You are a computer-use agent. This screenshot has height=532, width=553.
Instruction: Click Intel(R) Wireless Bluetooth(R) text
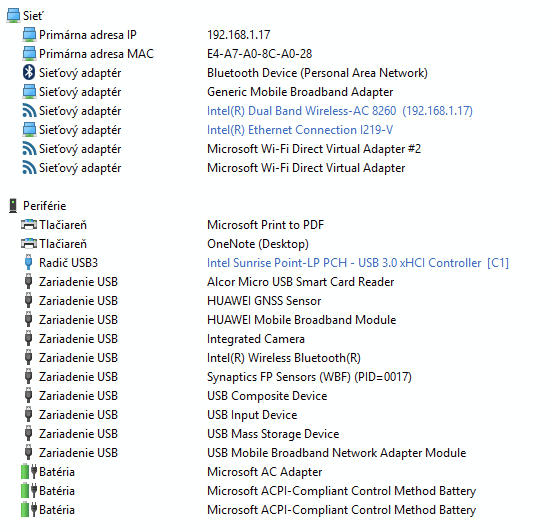284,358
